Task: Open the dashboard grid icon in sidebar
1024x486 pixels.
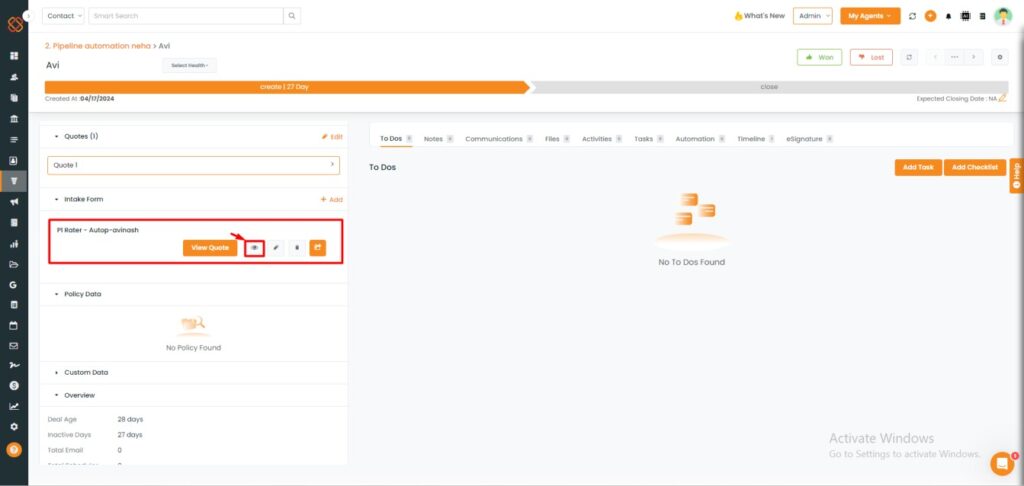Action: [14, 56]
